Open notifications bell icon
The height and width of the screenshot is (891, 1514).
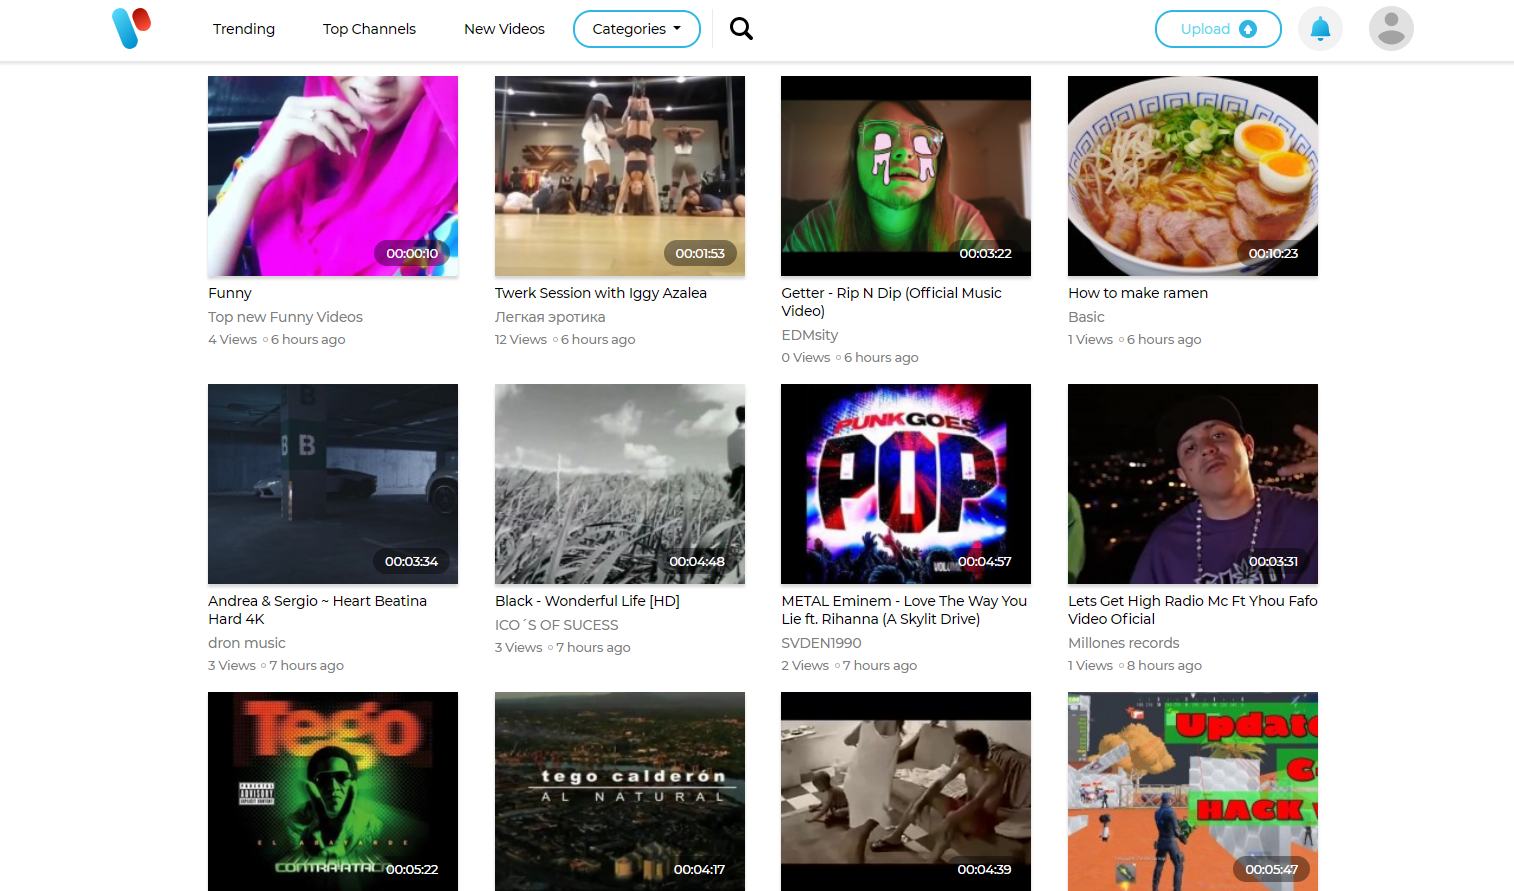pos(1320,29)
